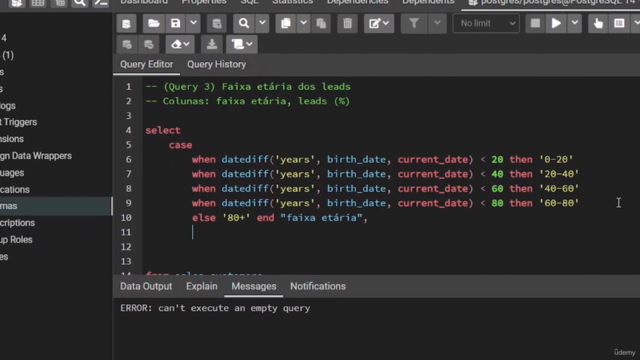This screenshot has height=360, width=640.
Task: Open the Dependencies top tab
Action: pyautogui.click(x=358, y=2)
